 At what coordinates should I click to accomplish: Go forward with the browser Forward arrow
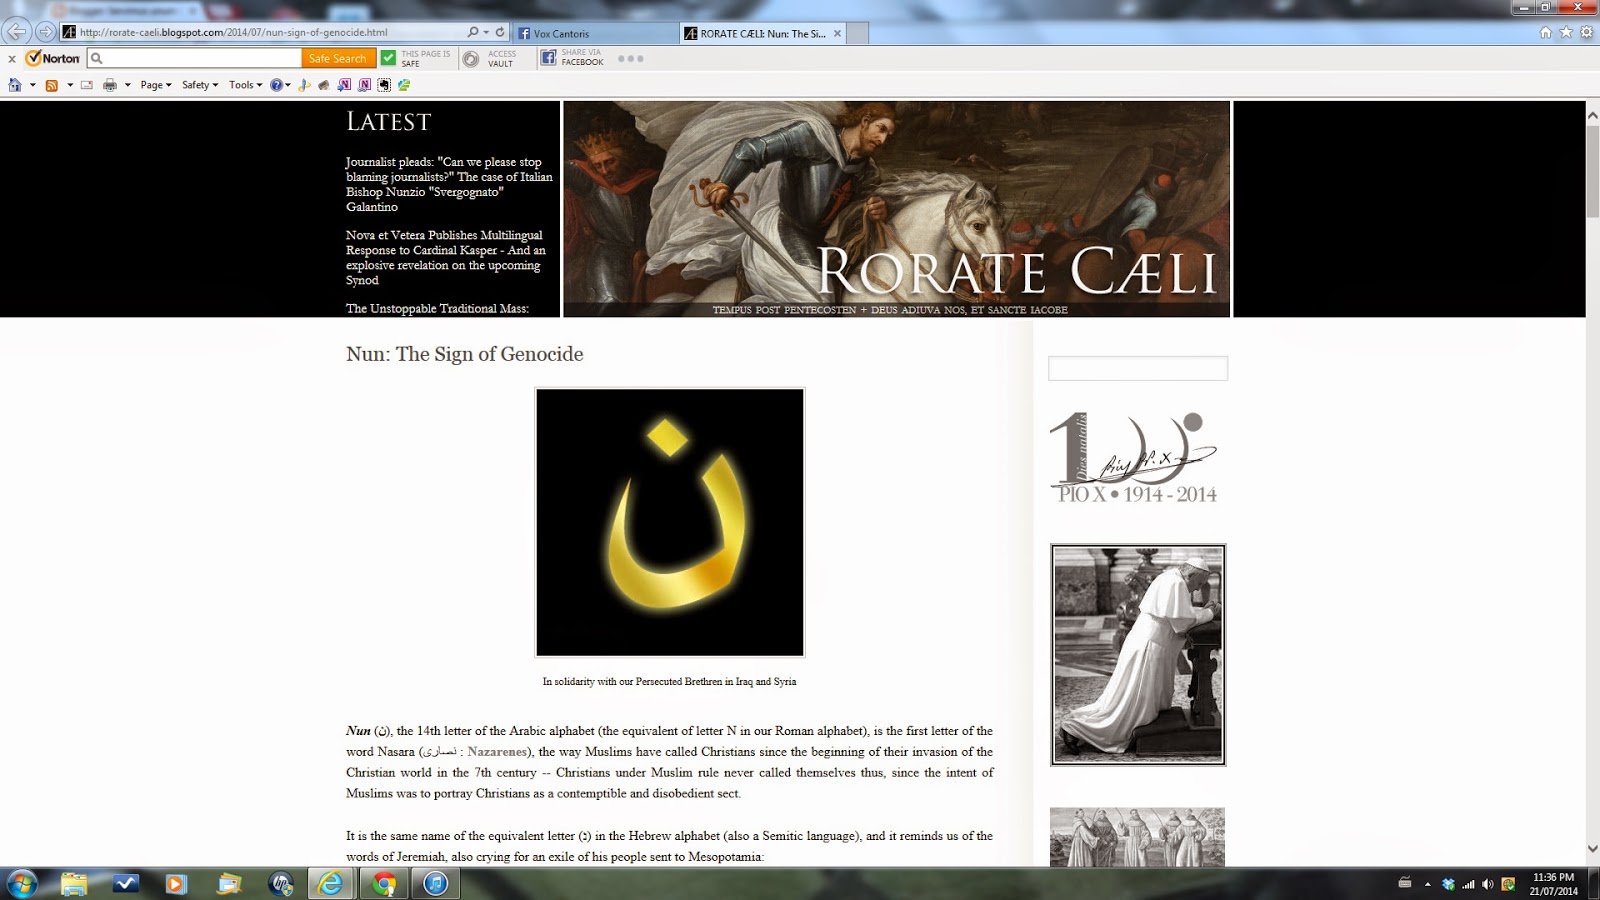tap(45, 32)
